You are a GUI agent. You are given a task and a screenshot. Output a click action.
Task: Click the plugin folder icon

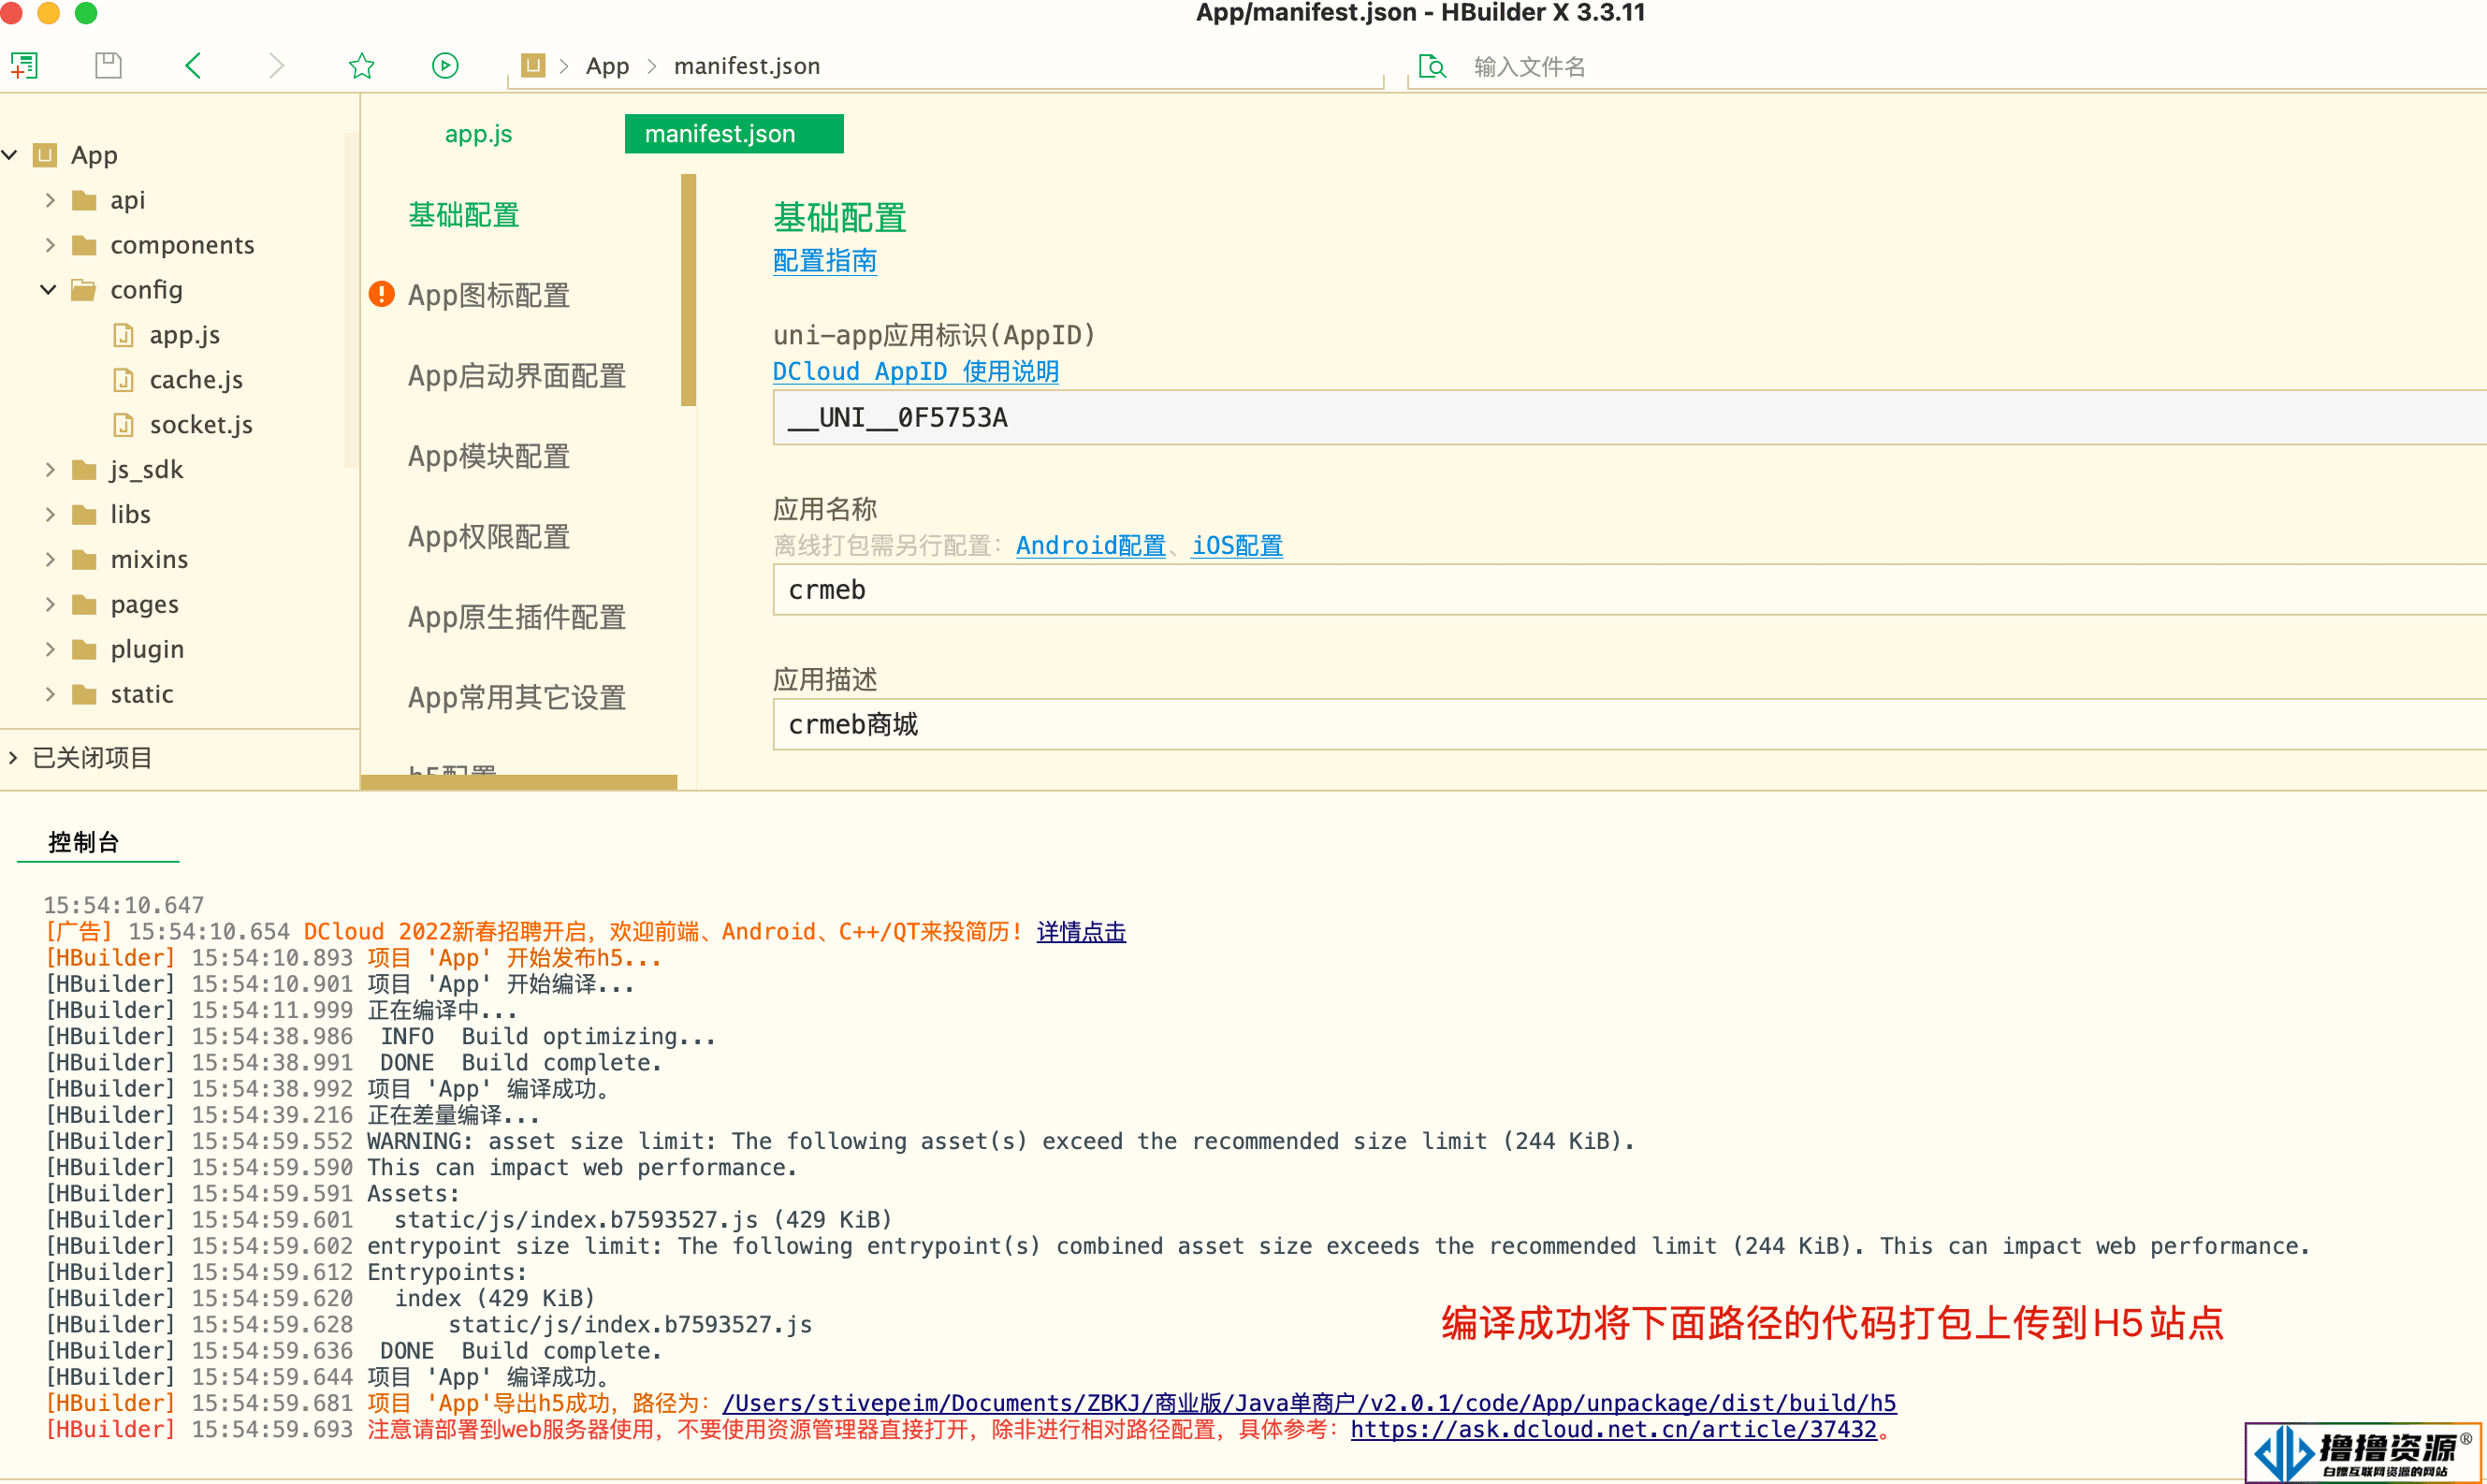85,650
